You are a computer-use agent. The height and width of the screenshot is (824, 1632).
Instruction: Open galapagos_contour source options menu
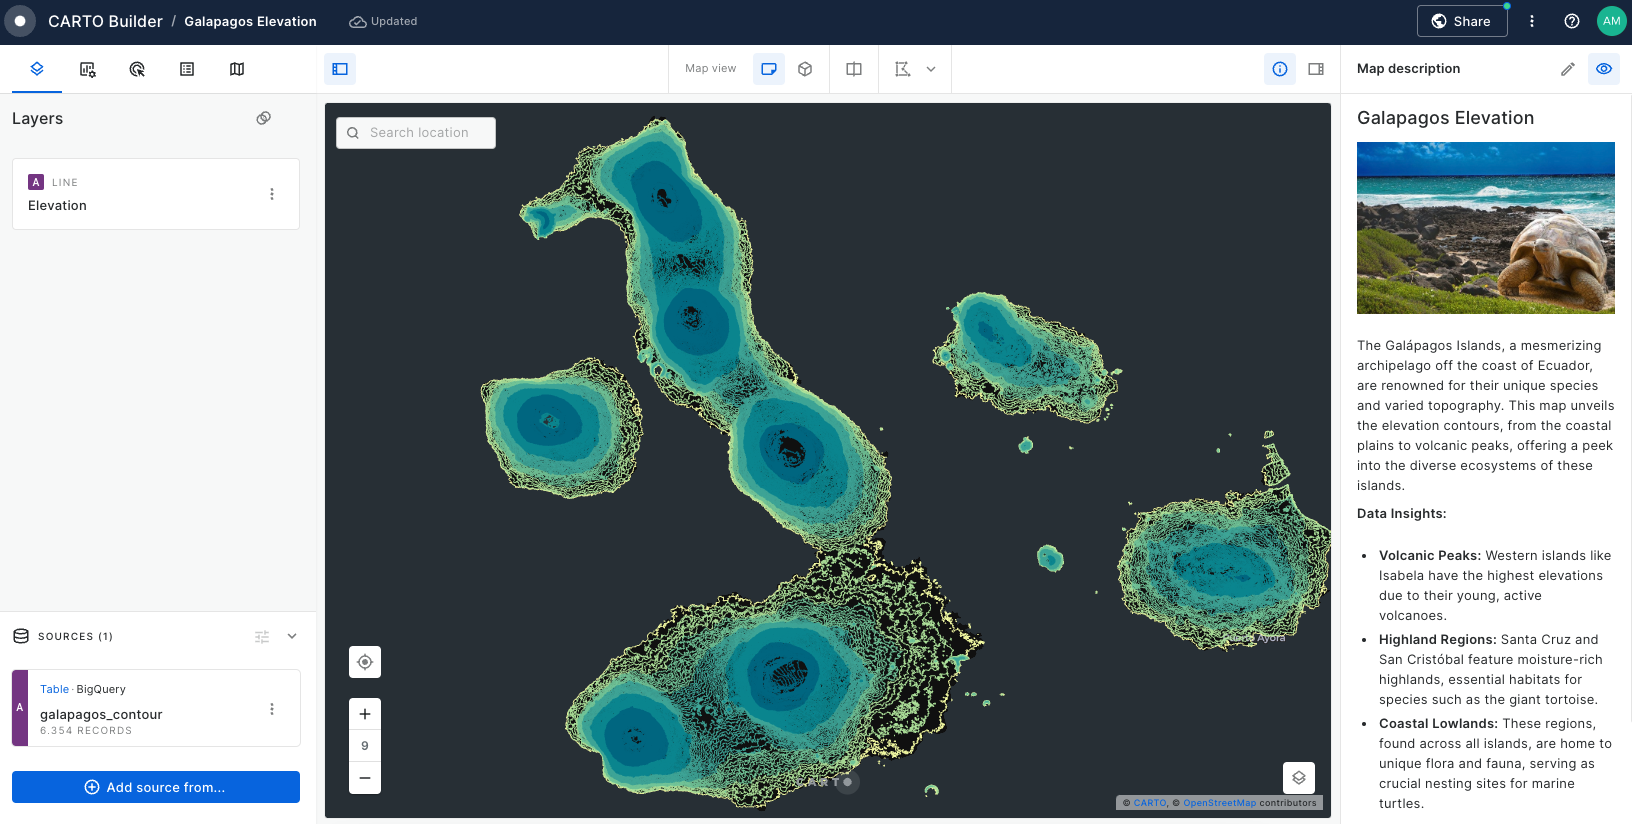tap(272, 709)
